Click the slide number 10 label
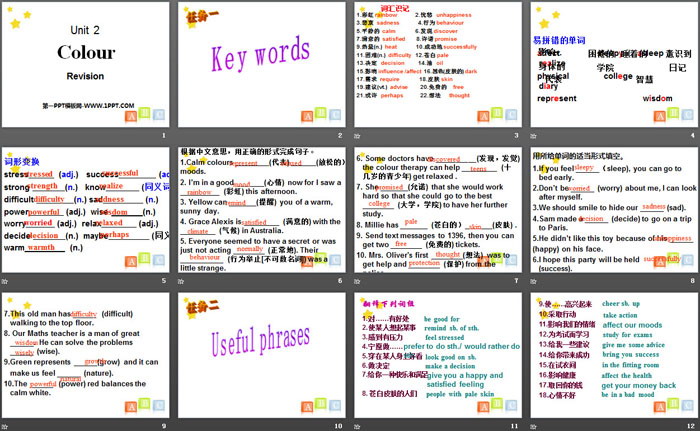The image size is (700, 431). [x=337, y=424]
